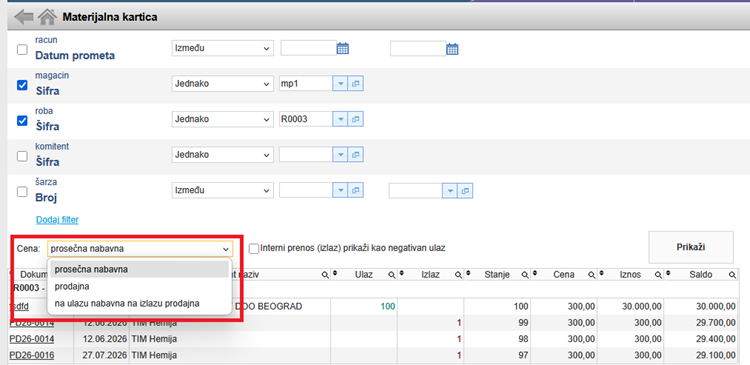750x365 pixels.
Task: Open calendar for first Datum prometa date
Action: tap(343, 48)
